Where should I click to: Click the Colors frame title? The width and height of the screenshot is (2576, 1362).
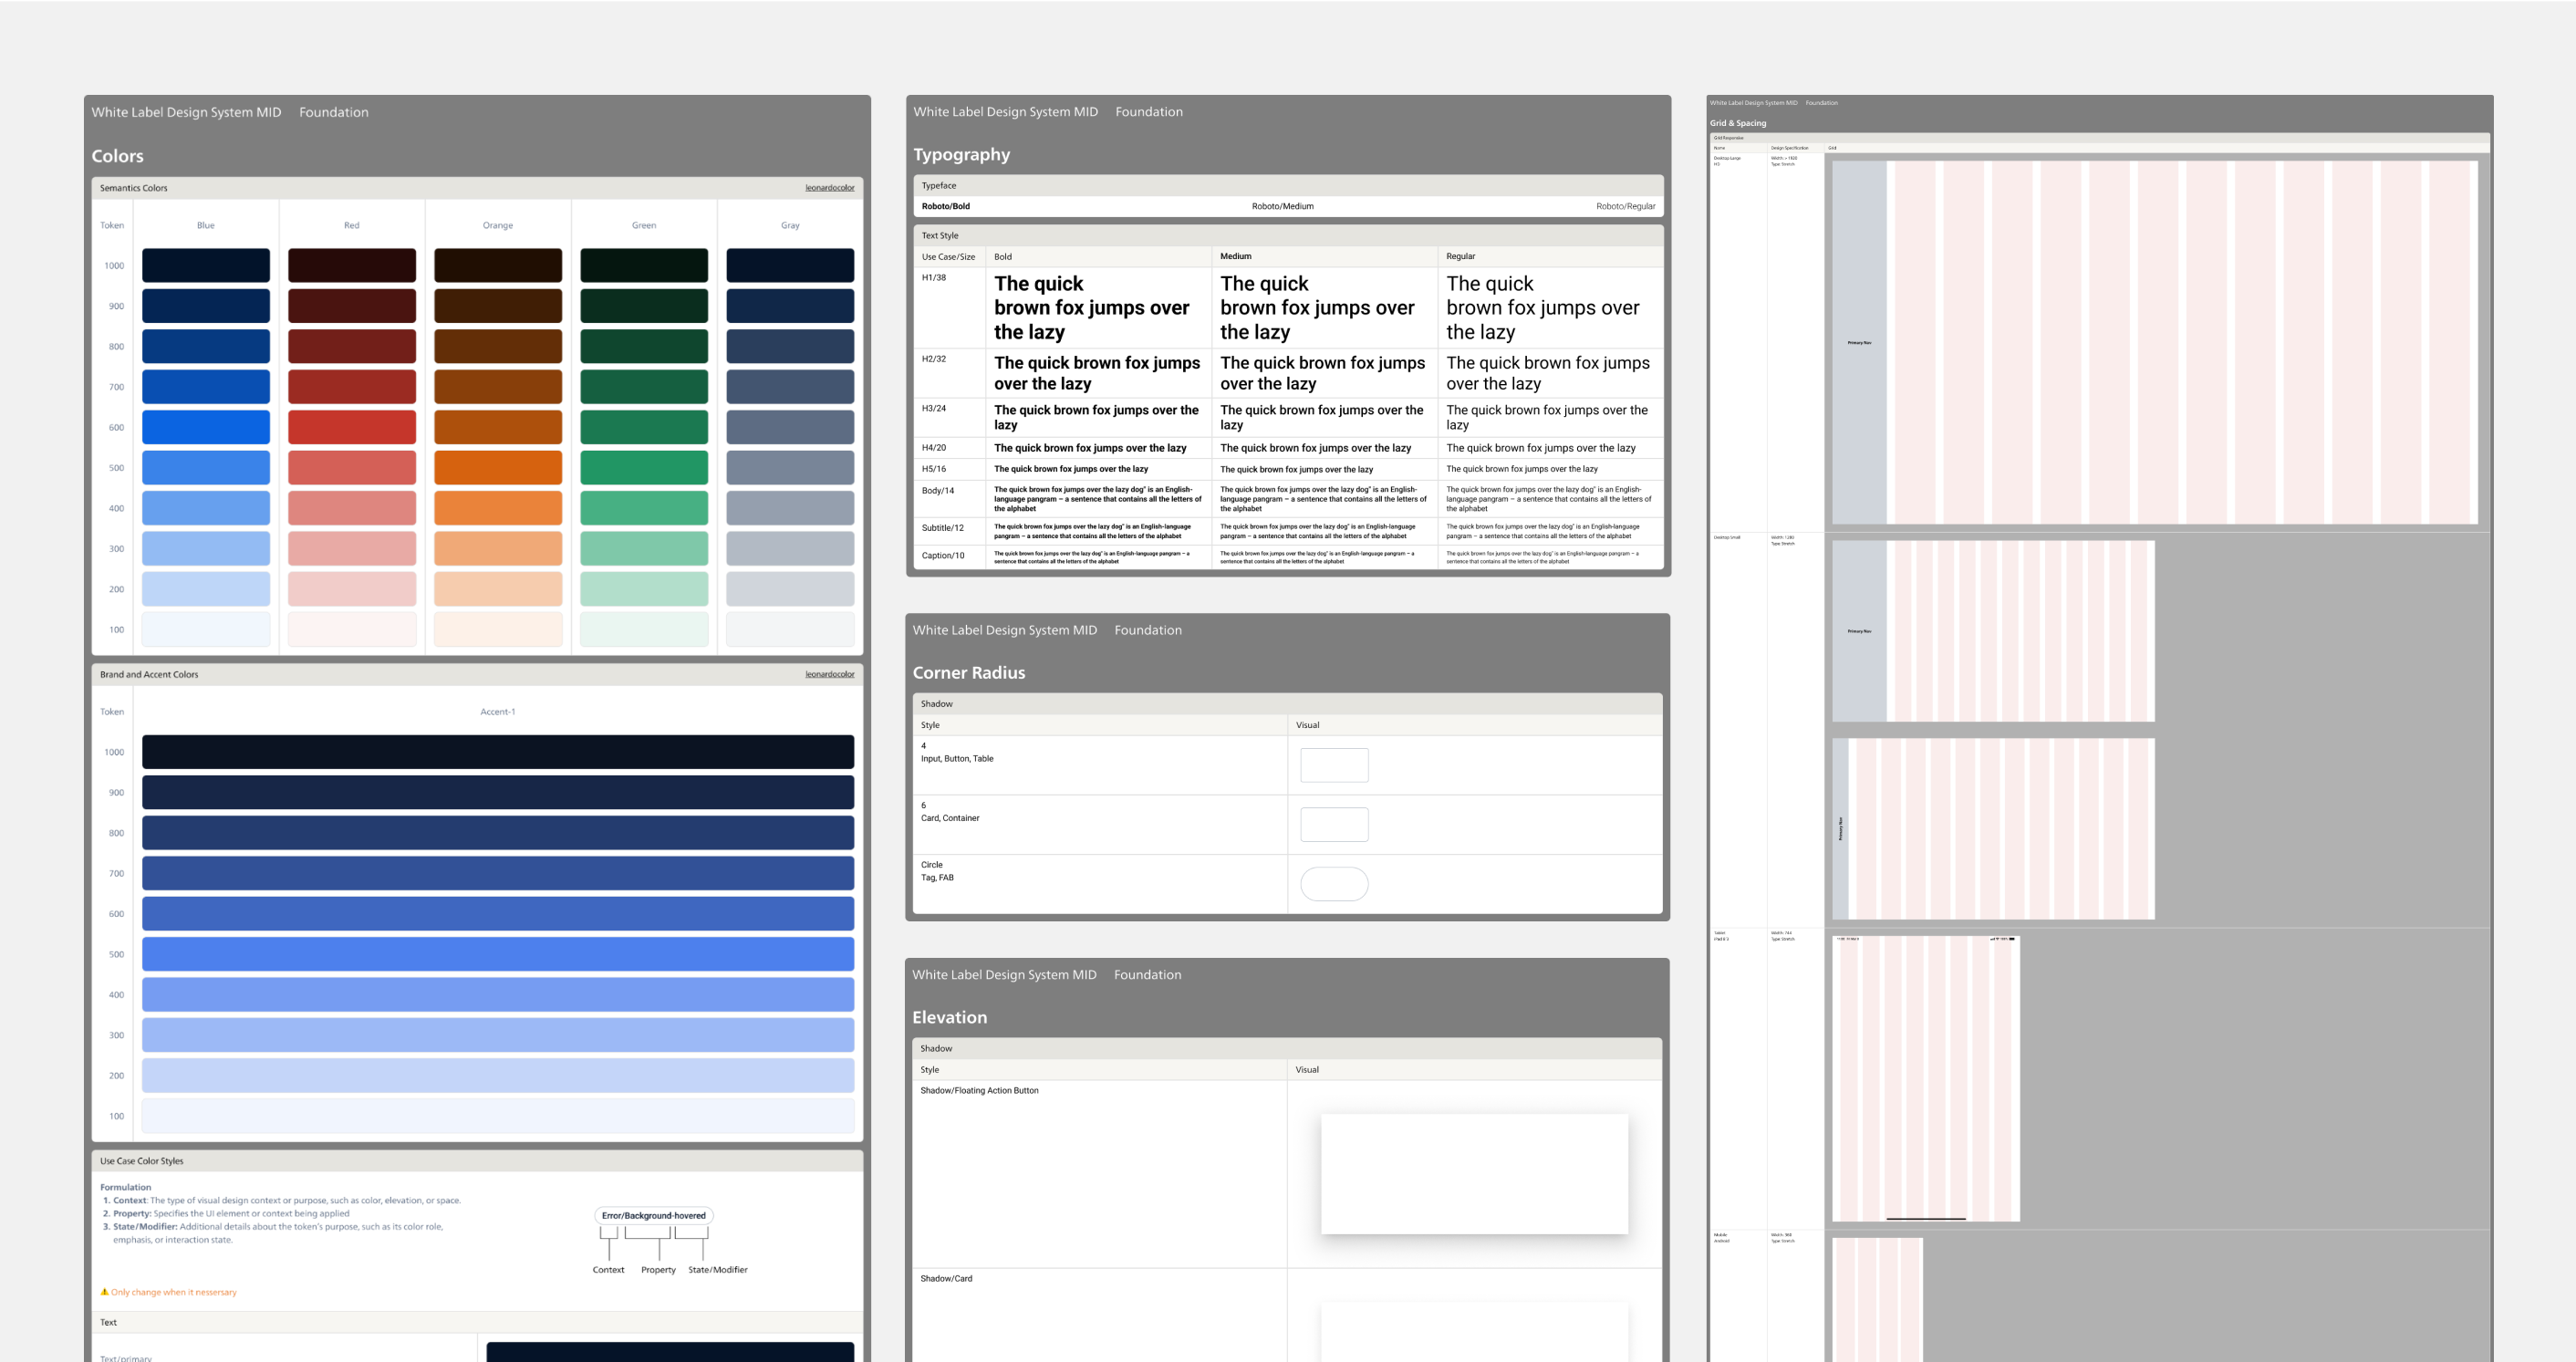(x=118, y=156)
